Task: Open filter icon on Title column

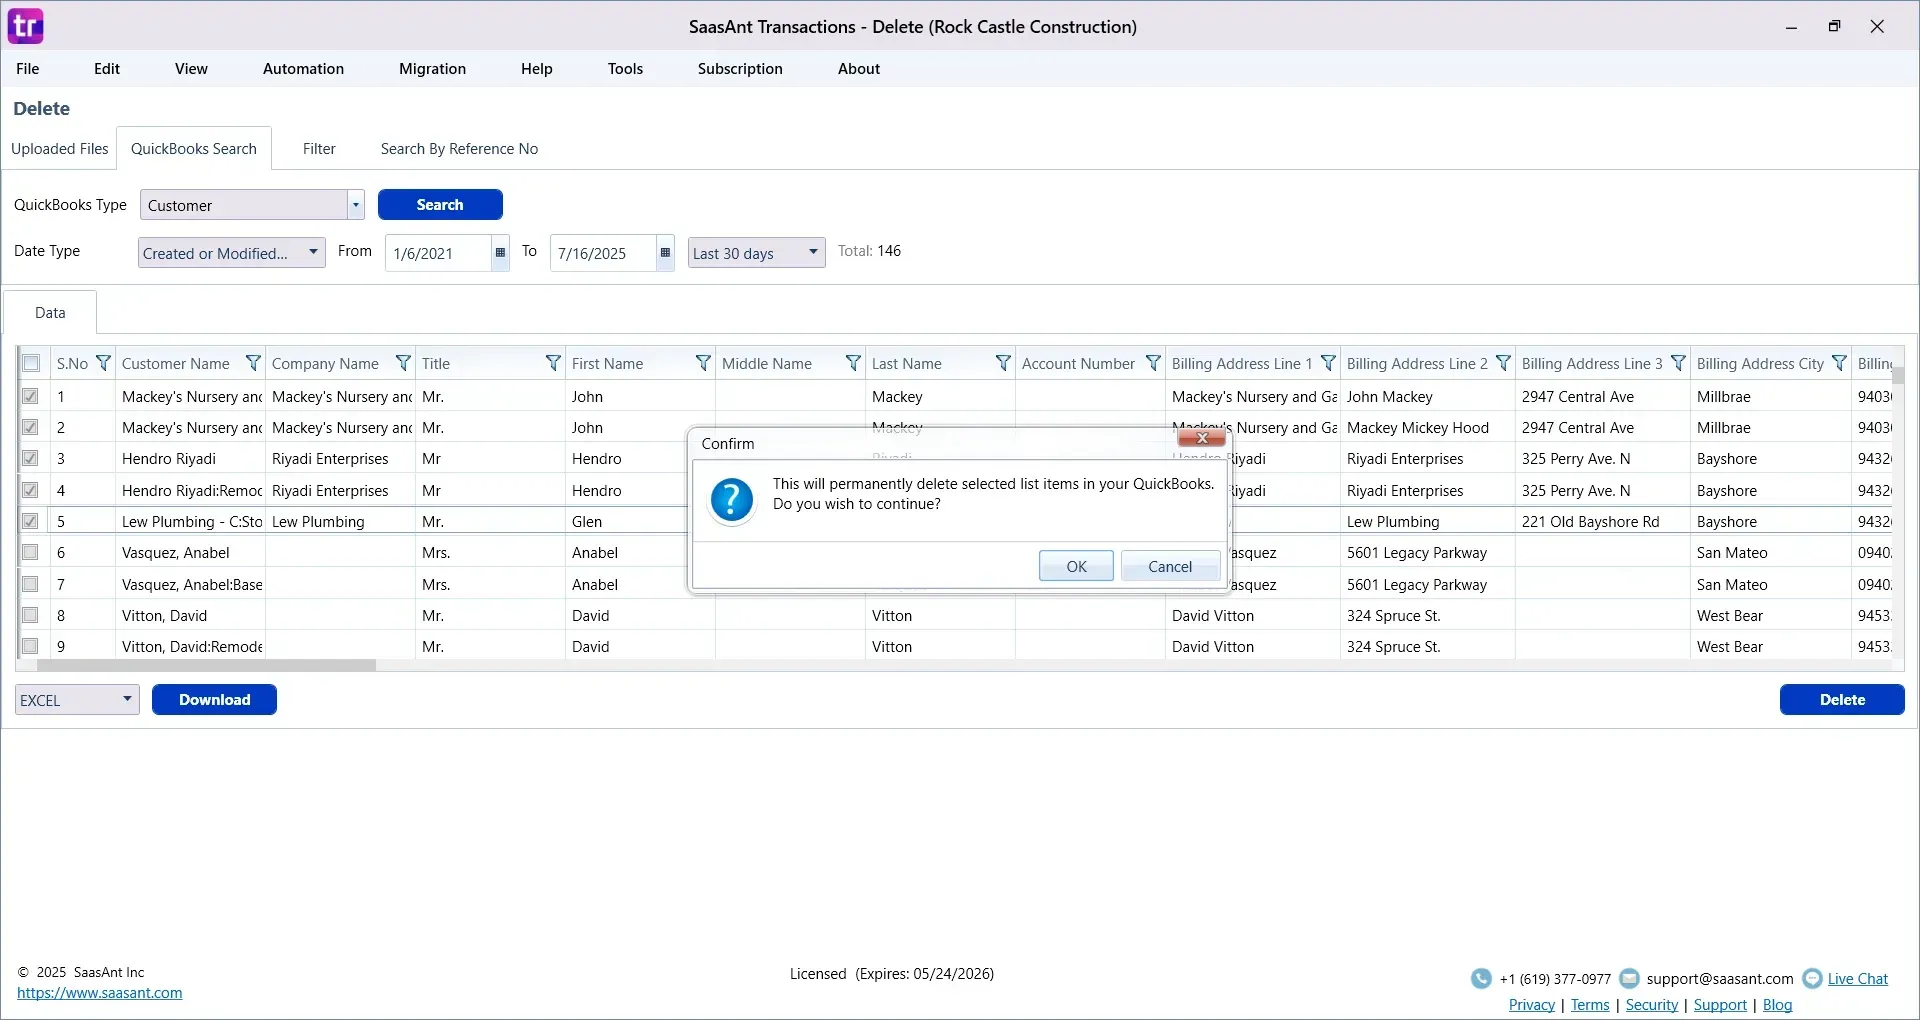Action: click(553, 363)
